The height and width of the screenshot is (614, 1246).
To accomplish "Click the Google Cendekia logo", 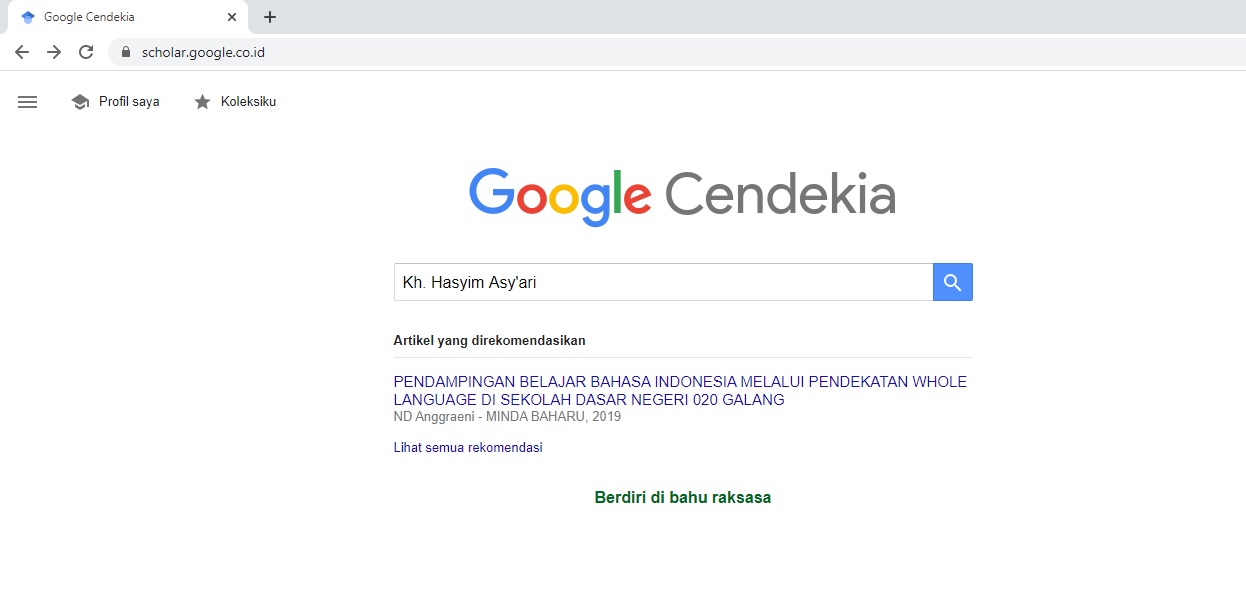I will click(x=682, y=194).
